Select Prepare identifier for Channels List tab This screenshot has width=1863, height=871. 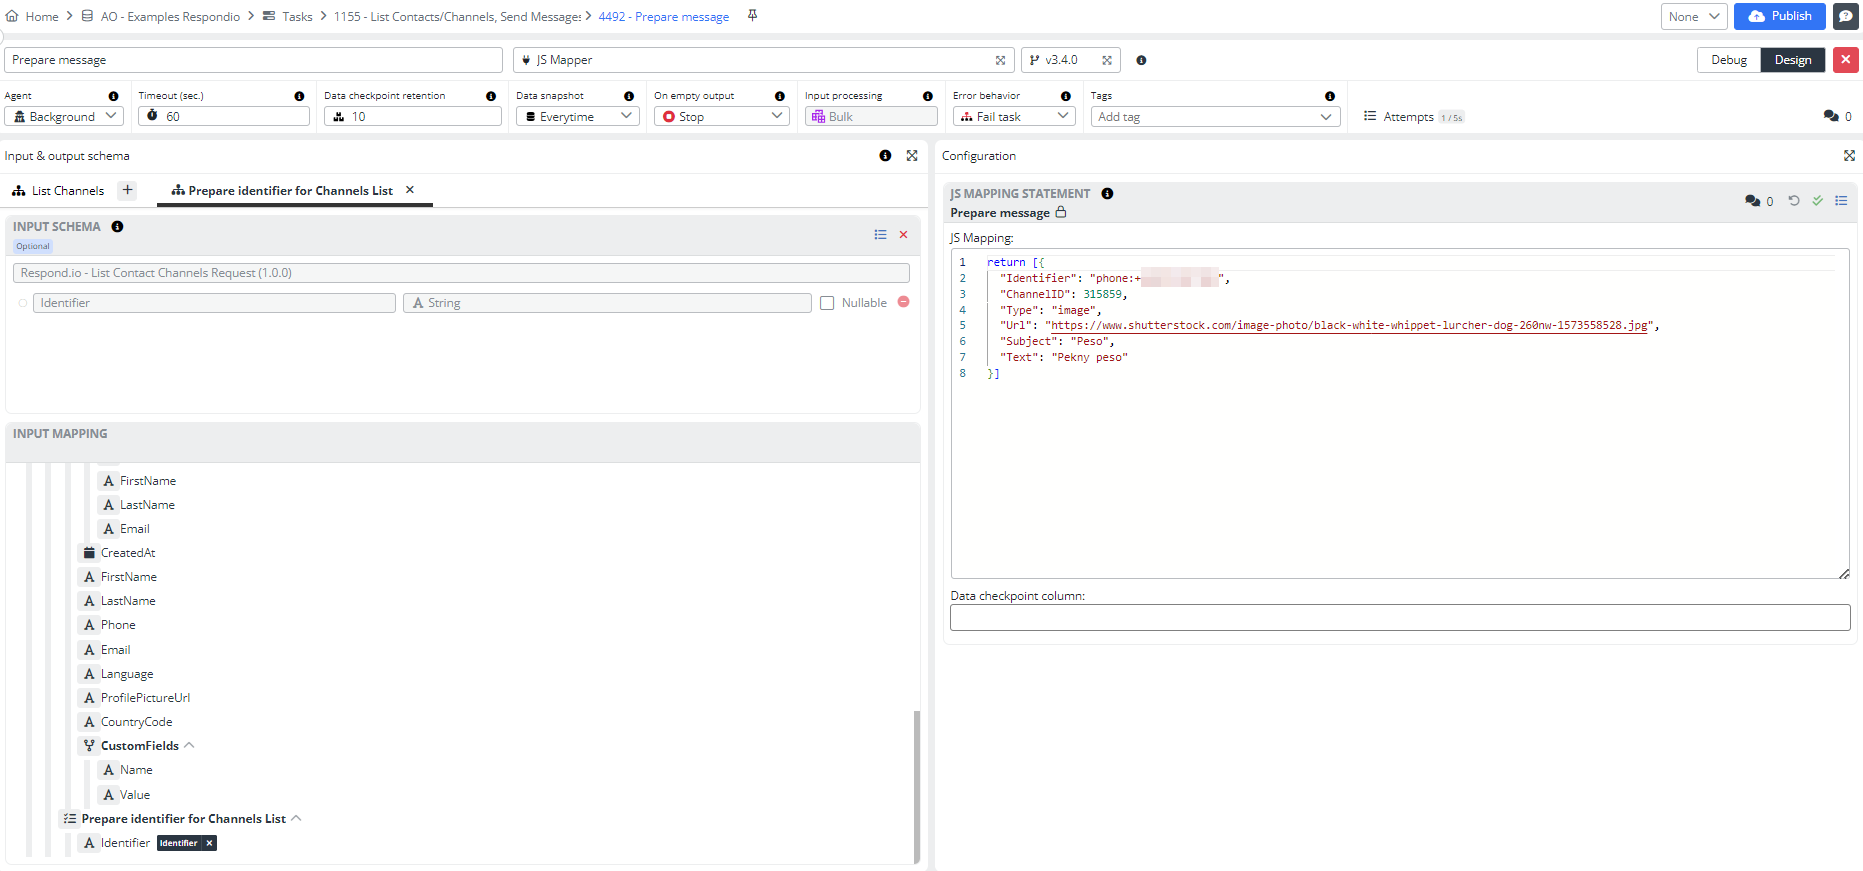[290, 191]
